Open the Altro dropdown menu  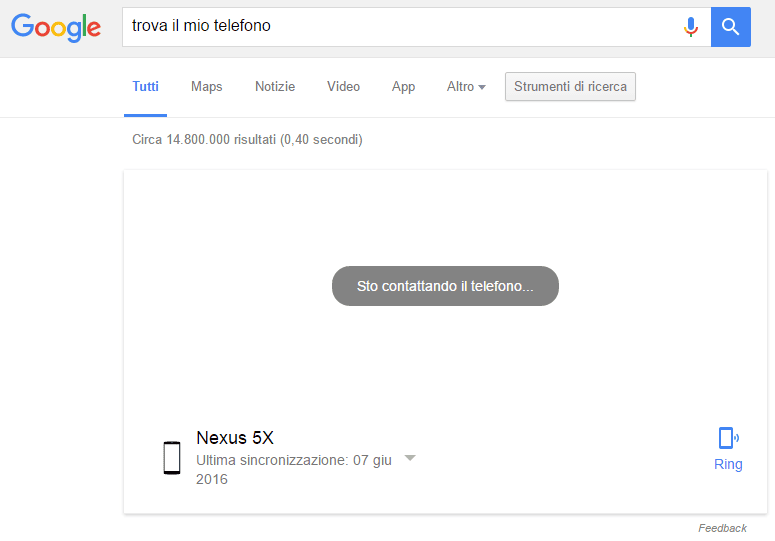(466, 86)
